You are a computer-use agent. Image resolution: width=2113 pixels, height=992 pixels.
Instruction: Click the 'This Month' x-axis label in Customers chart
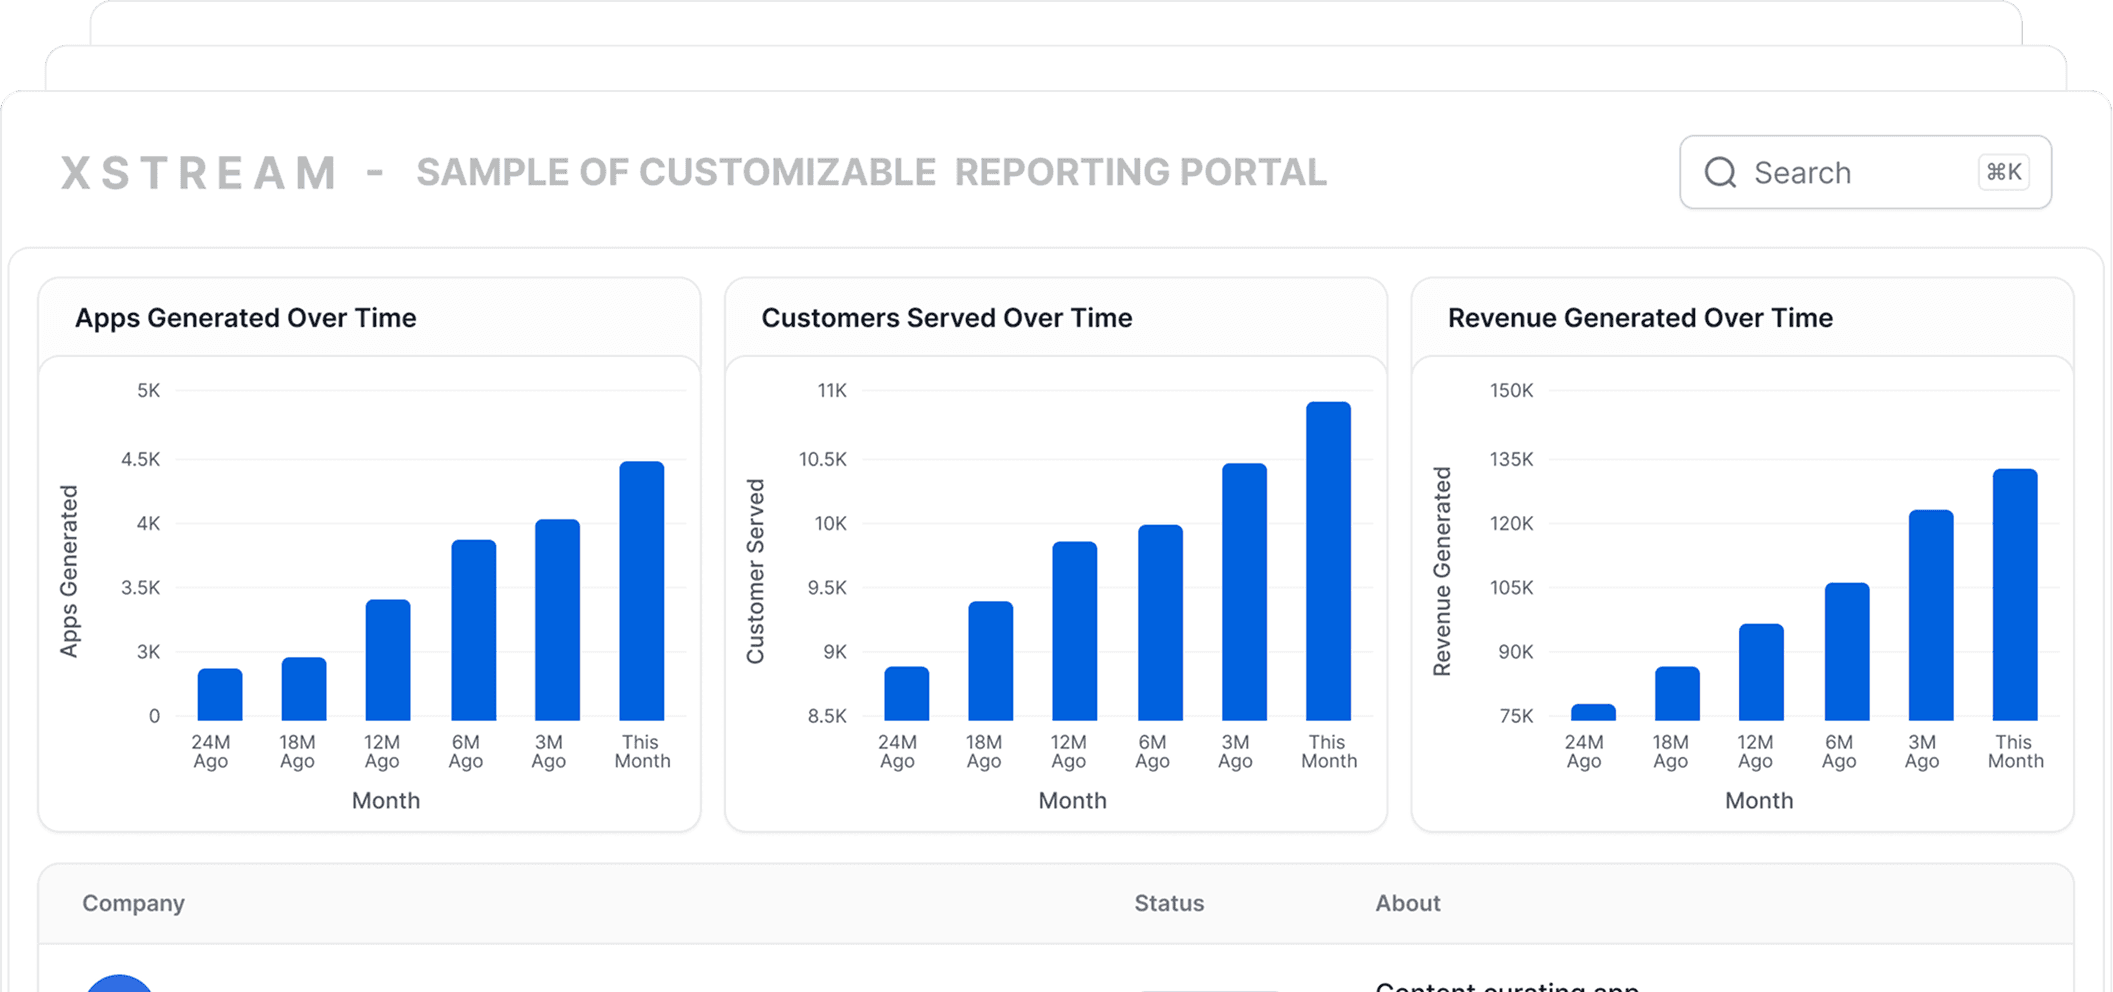[1329, 751]
